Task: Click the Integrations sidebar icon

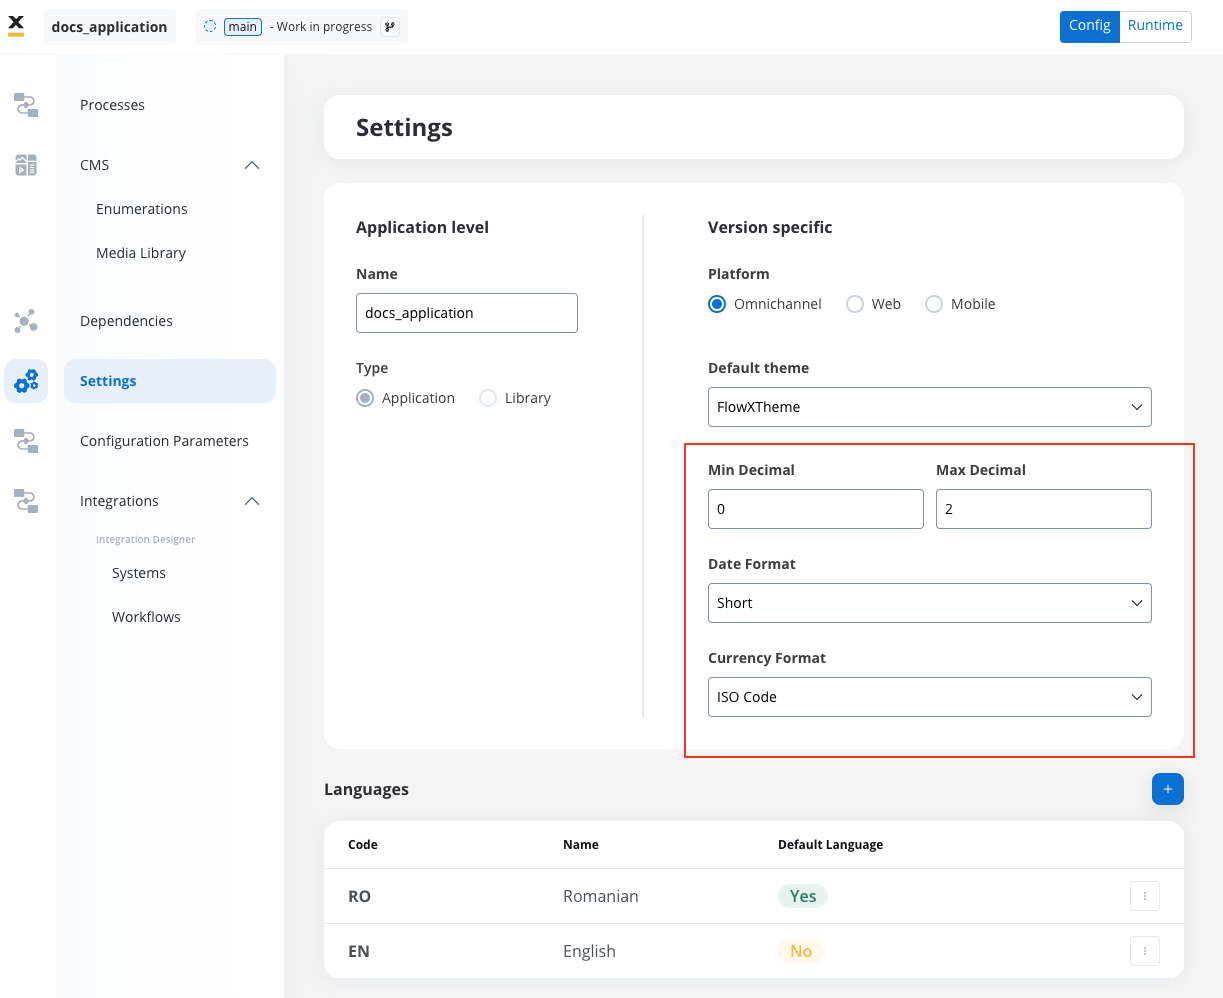Action: coord(26,501)
